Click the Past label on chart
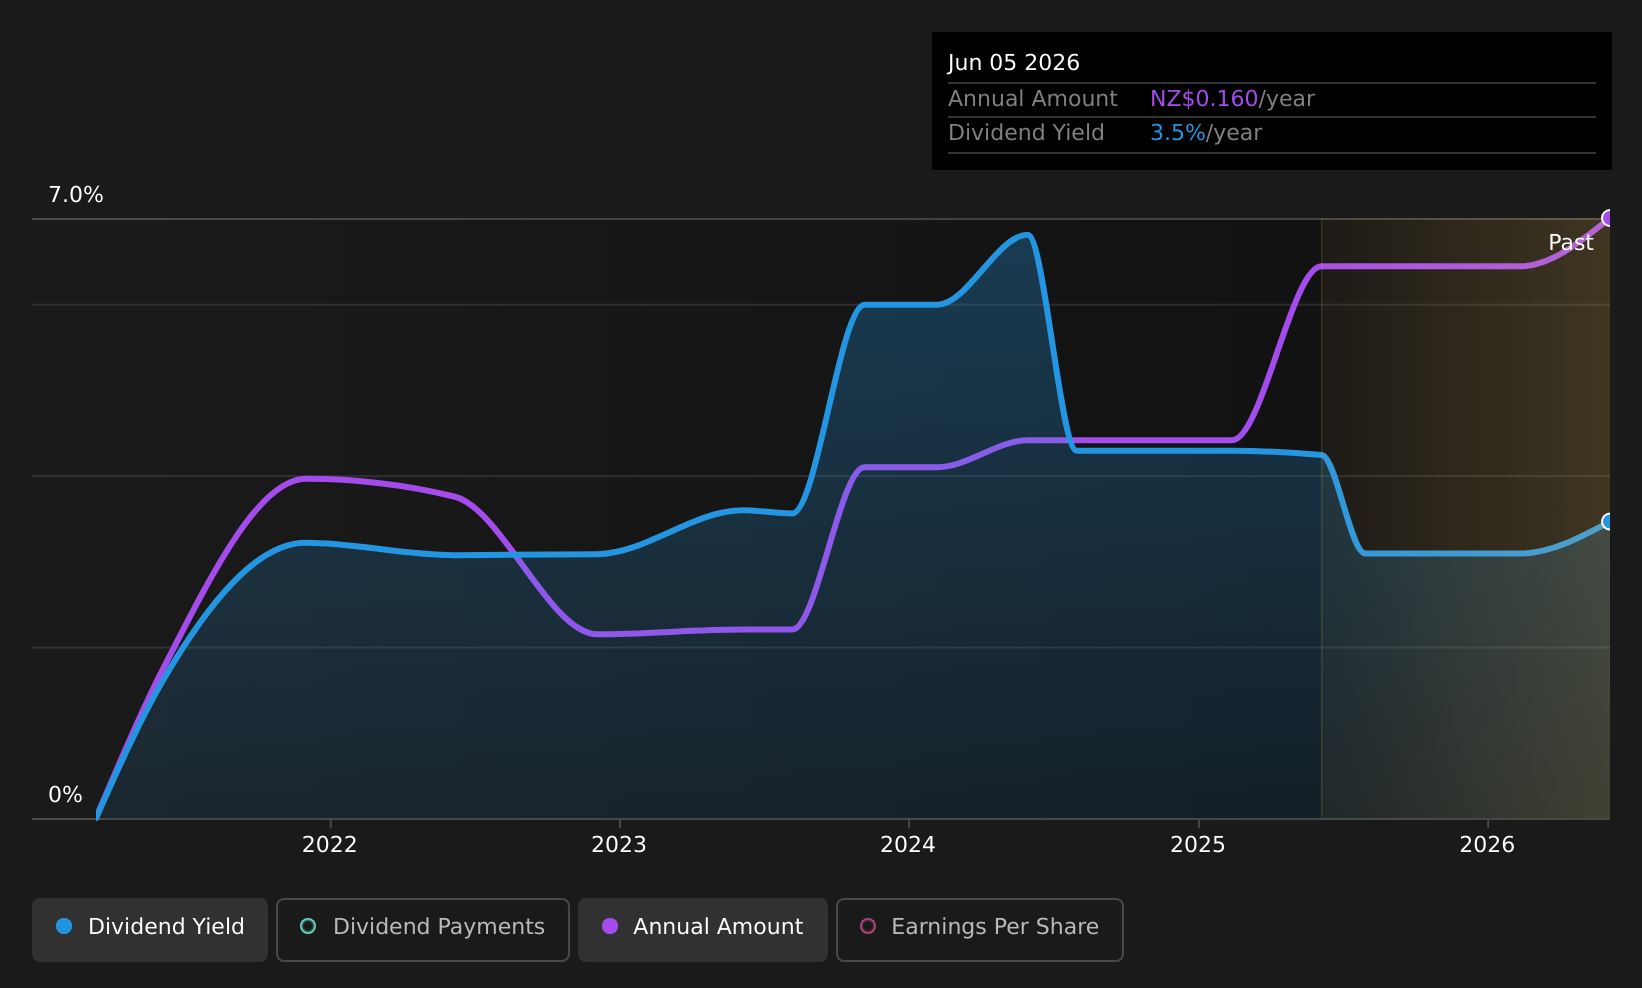The width and height of the screenshot is (1642, 988). pos(1571,243)
